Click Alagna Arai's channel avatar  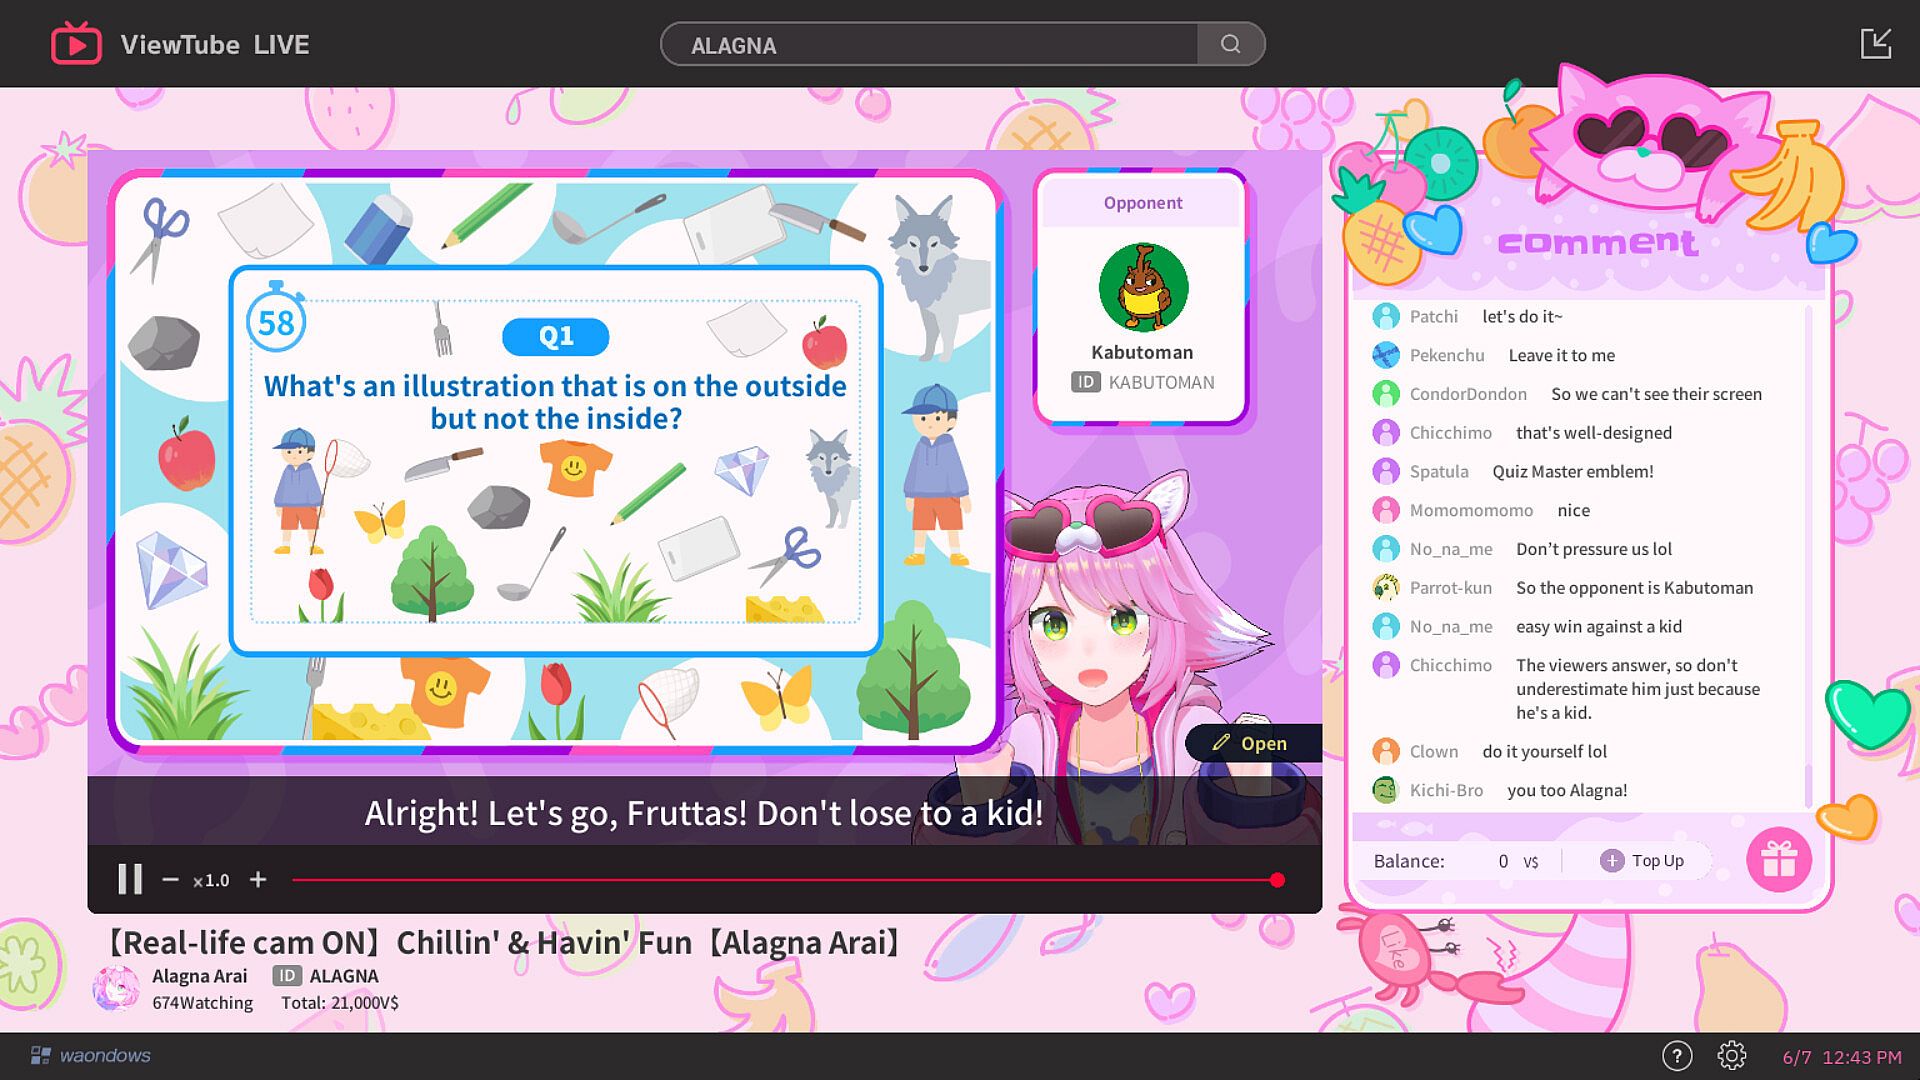point(116,988)
